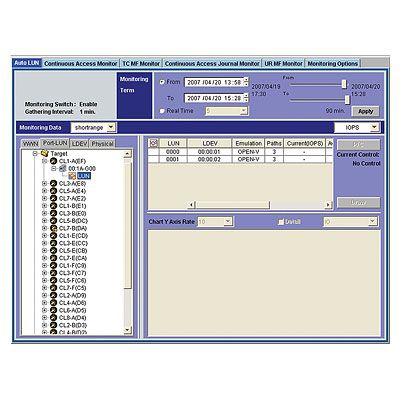Select the CL1-A(EF) port icon
This screenshot has width=400, height=400.
[53, 161]
